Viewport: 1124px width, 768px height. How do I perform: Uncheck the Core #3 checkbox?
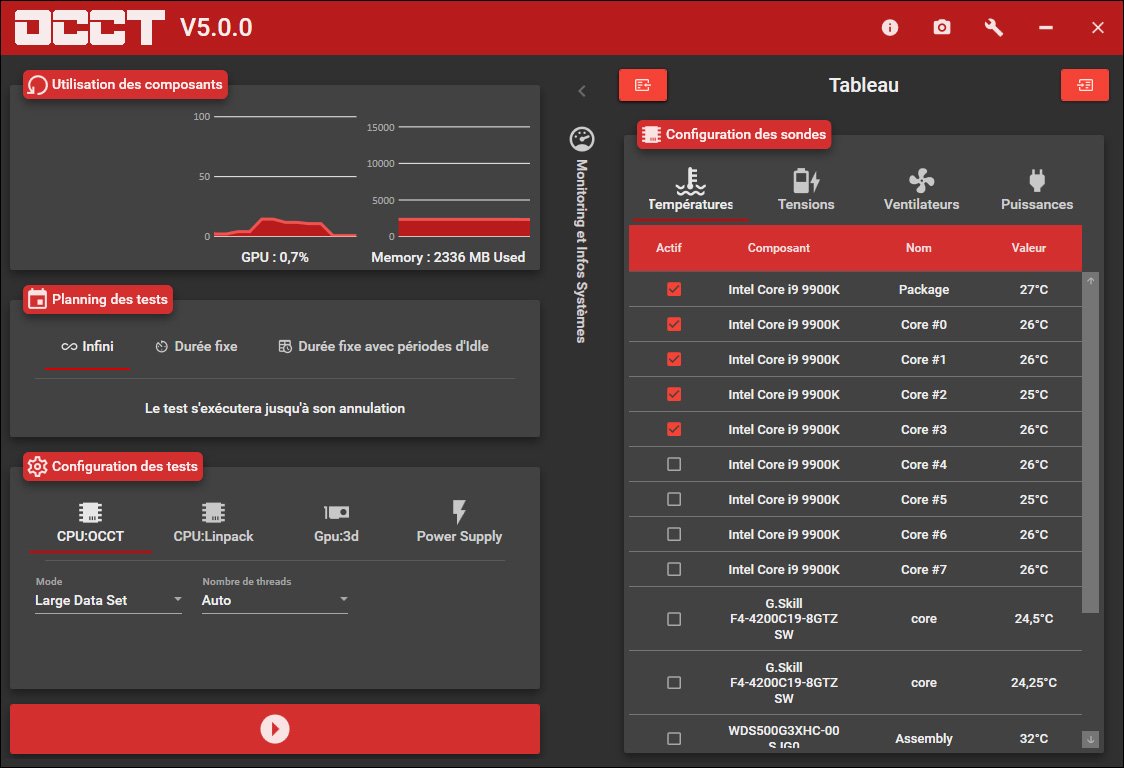(674, 430)
